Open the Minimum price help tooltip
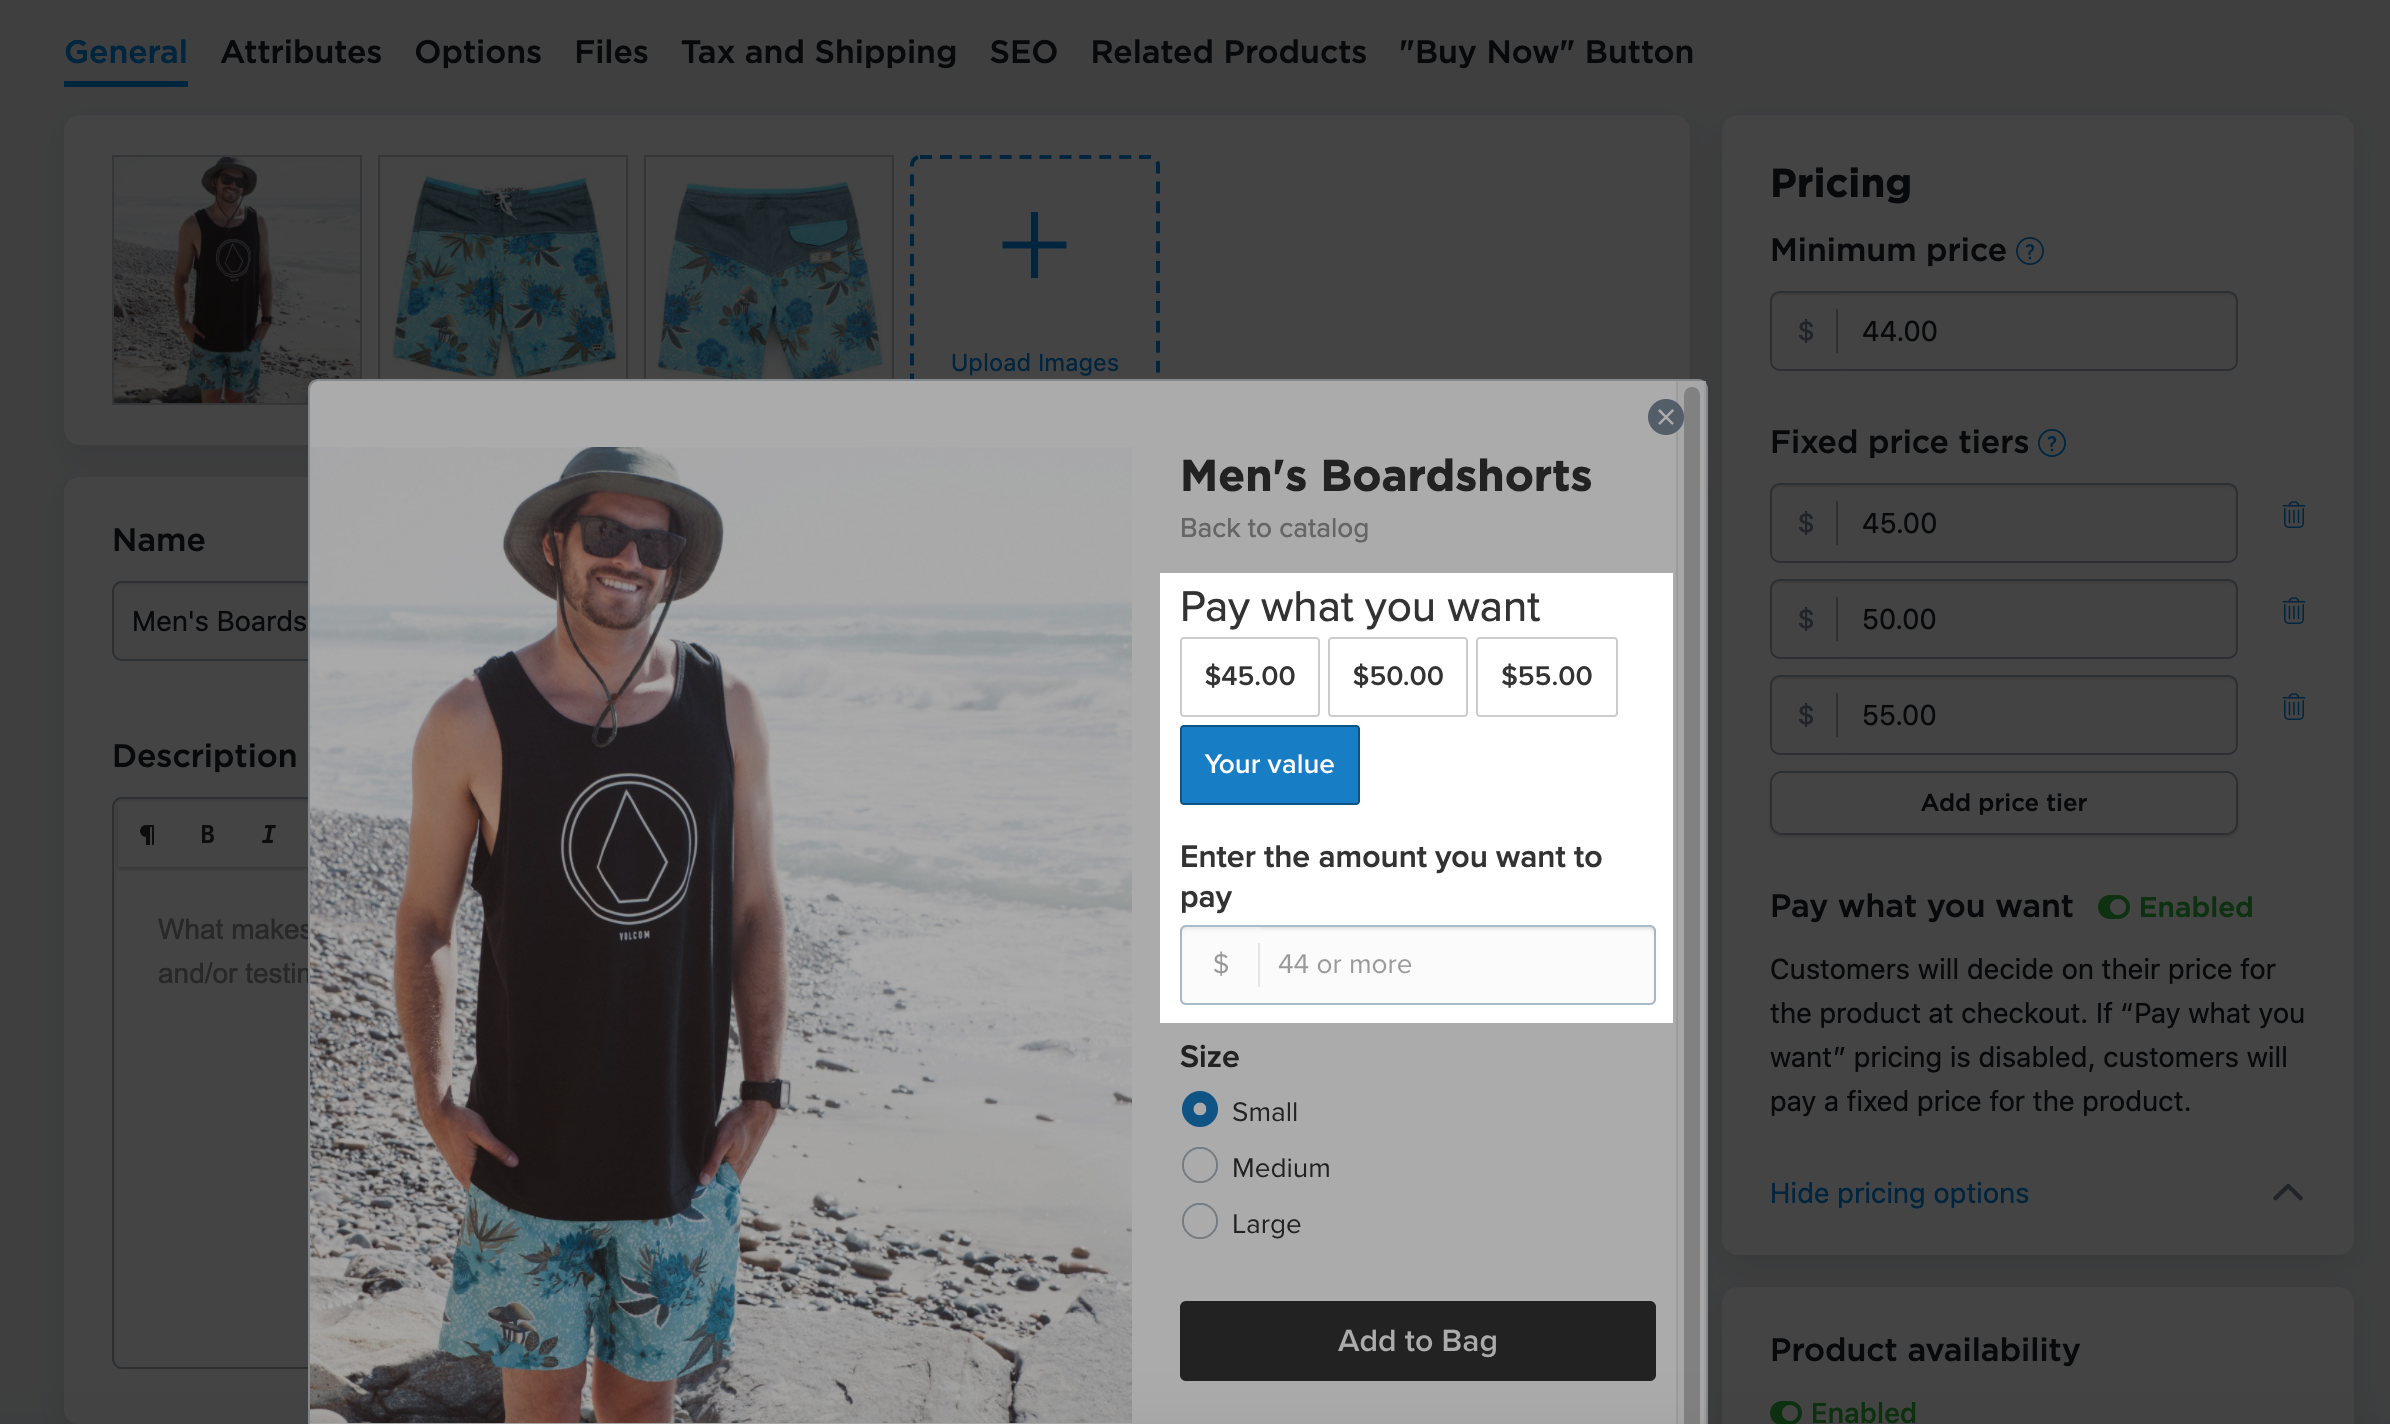Viewport: 2390px width, 1424px height. pyautogui.click(x=2033, y=251)
